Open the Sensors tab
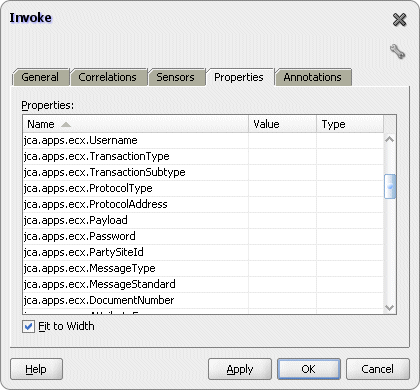The width and height of the screenshot is (420, 390). click(x=176, y=77)
